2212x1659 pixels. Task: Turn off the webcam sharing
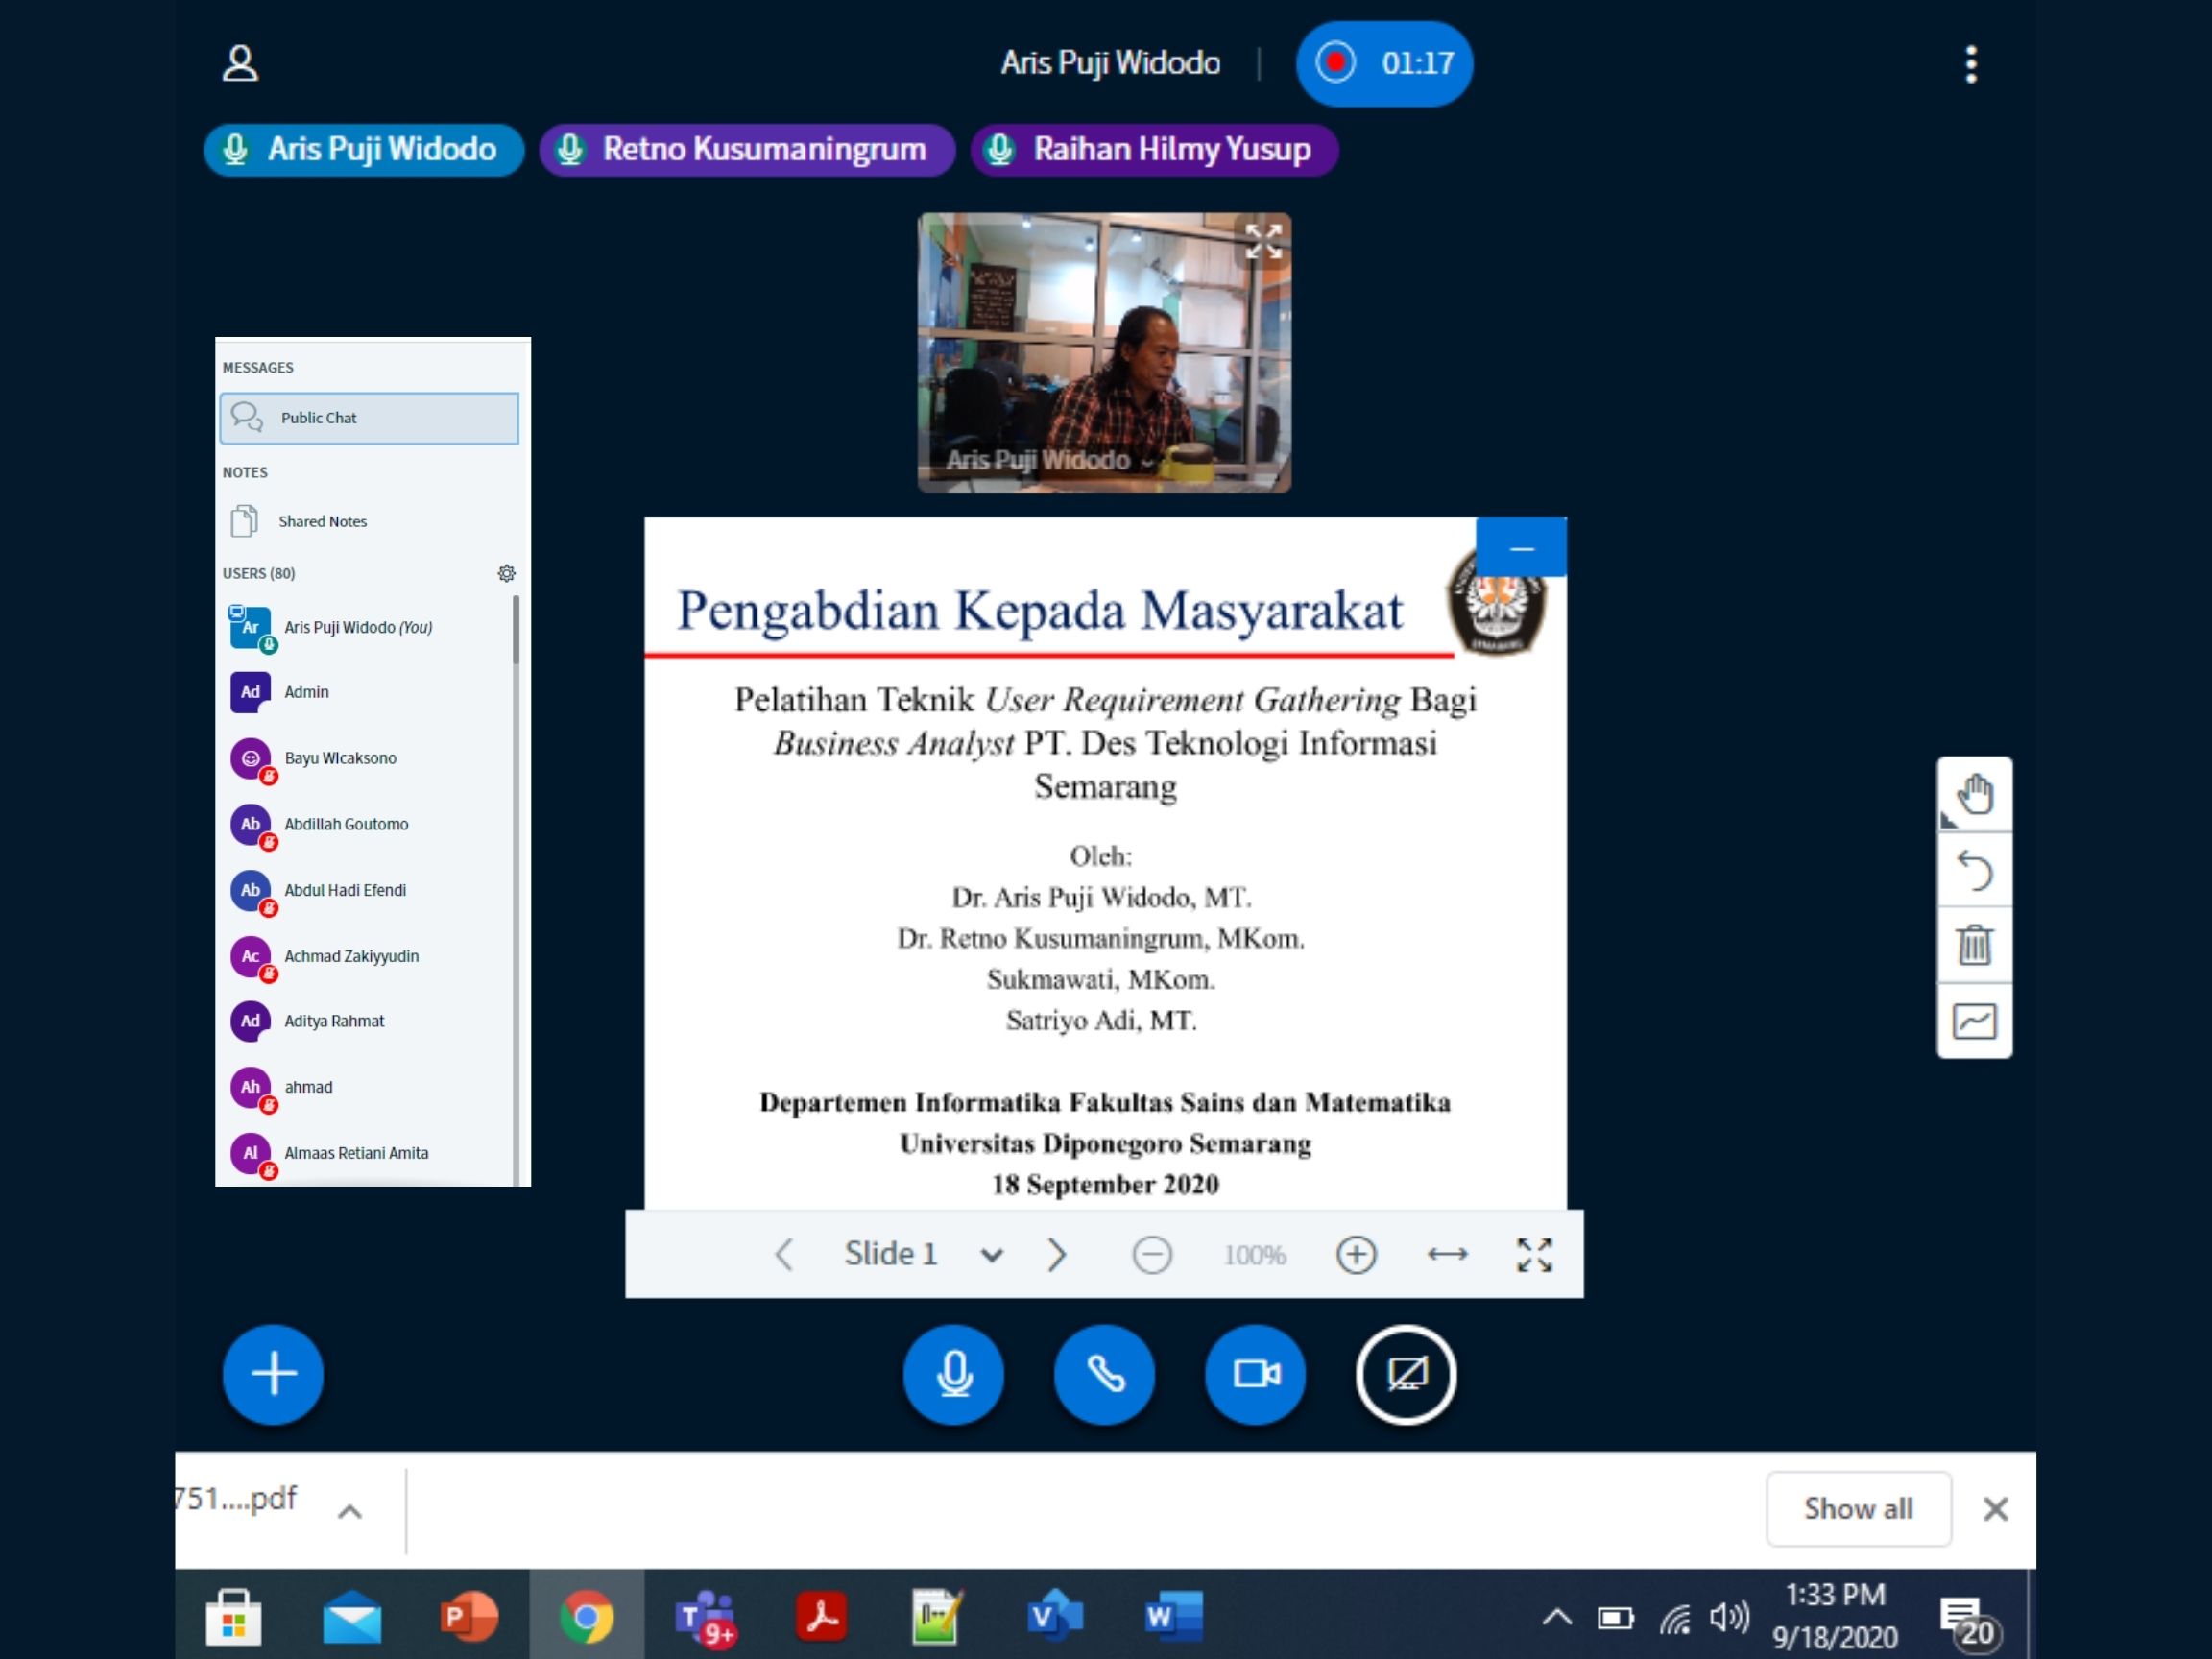[1255, 1374]
